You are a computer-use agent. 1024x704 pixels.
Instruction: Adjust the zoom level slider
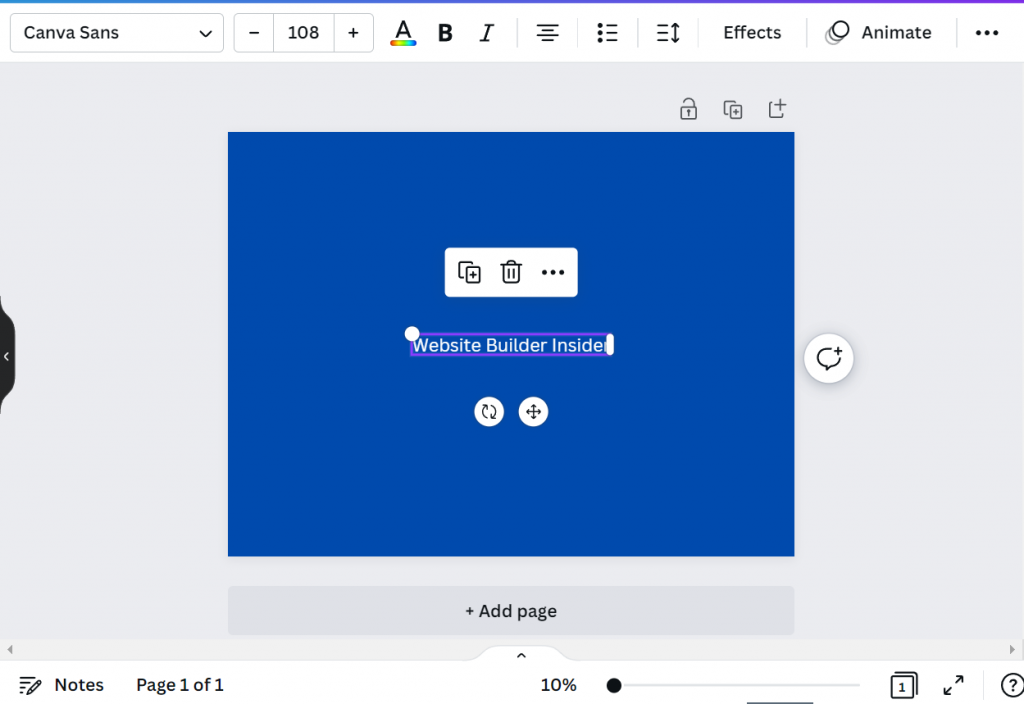[614, 685]
